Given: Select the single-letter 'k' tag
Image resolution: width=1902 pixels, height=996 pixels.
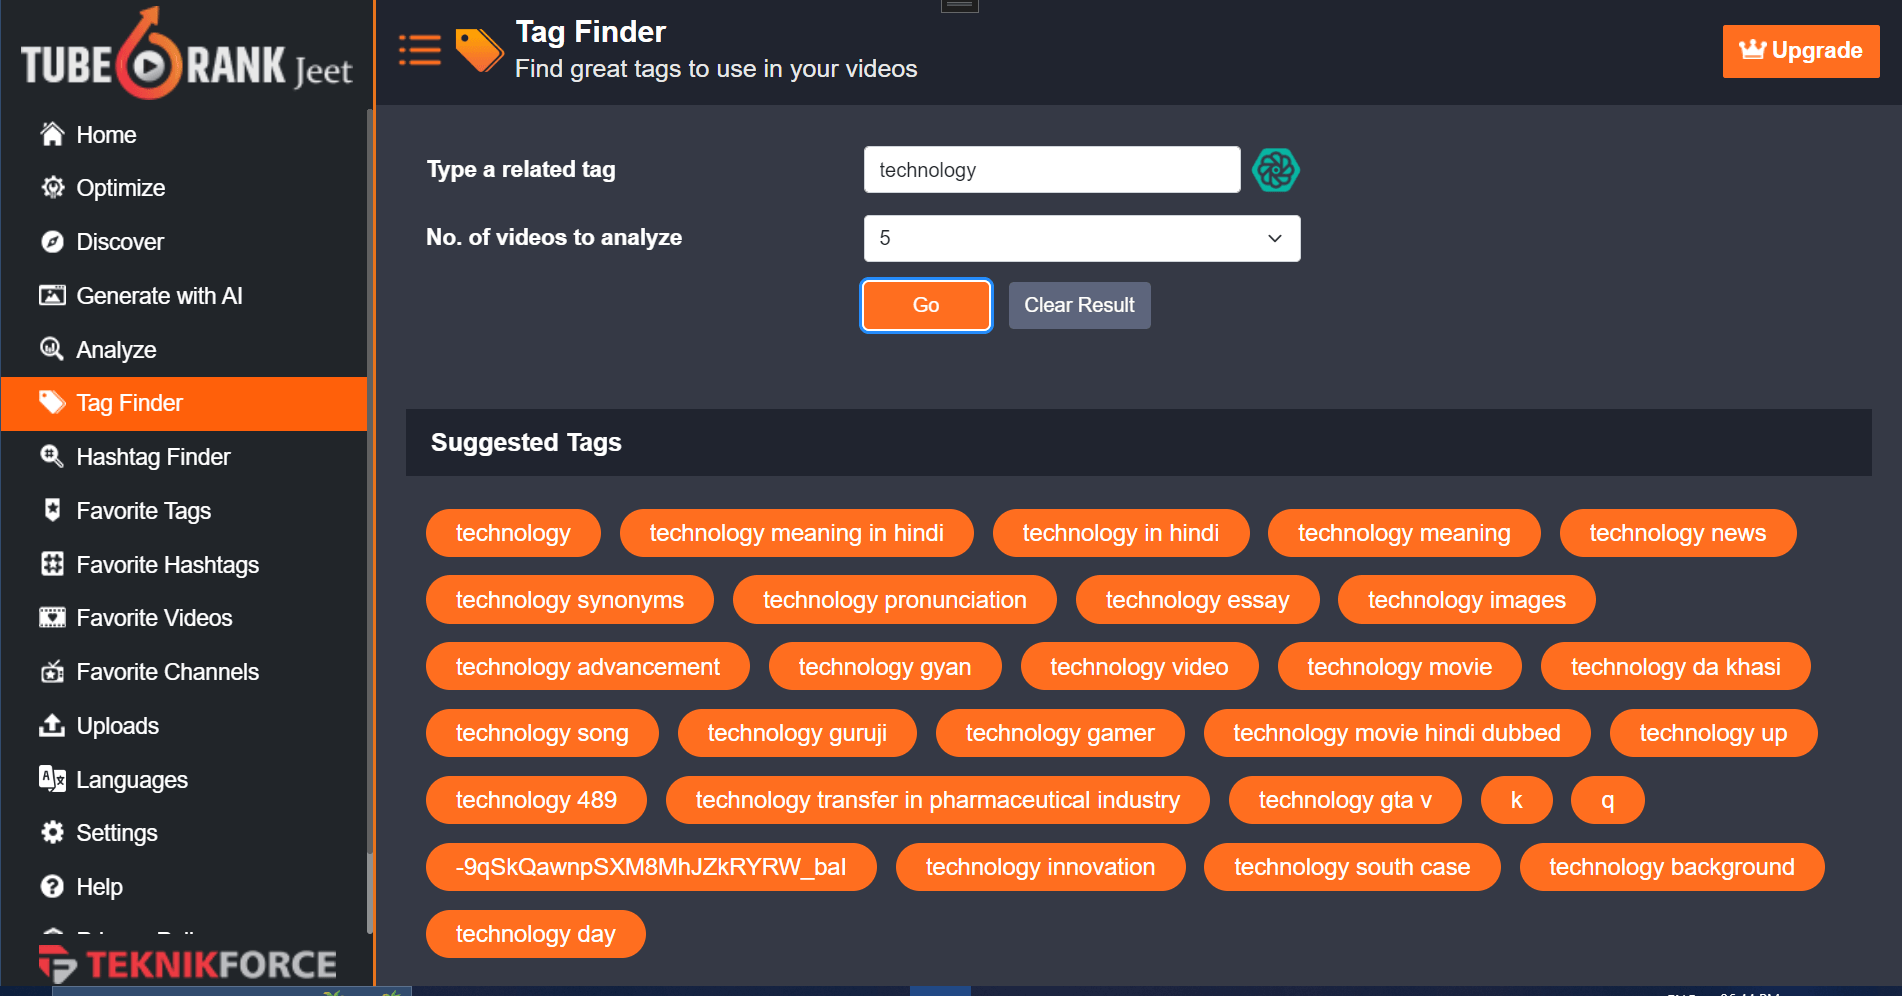Looking at the screenshot, I should tap(1516, 800).
